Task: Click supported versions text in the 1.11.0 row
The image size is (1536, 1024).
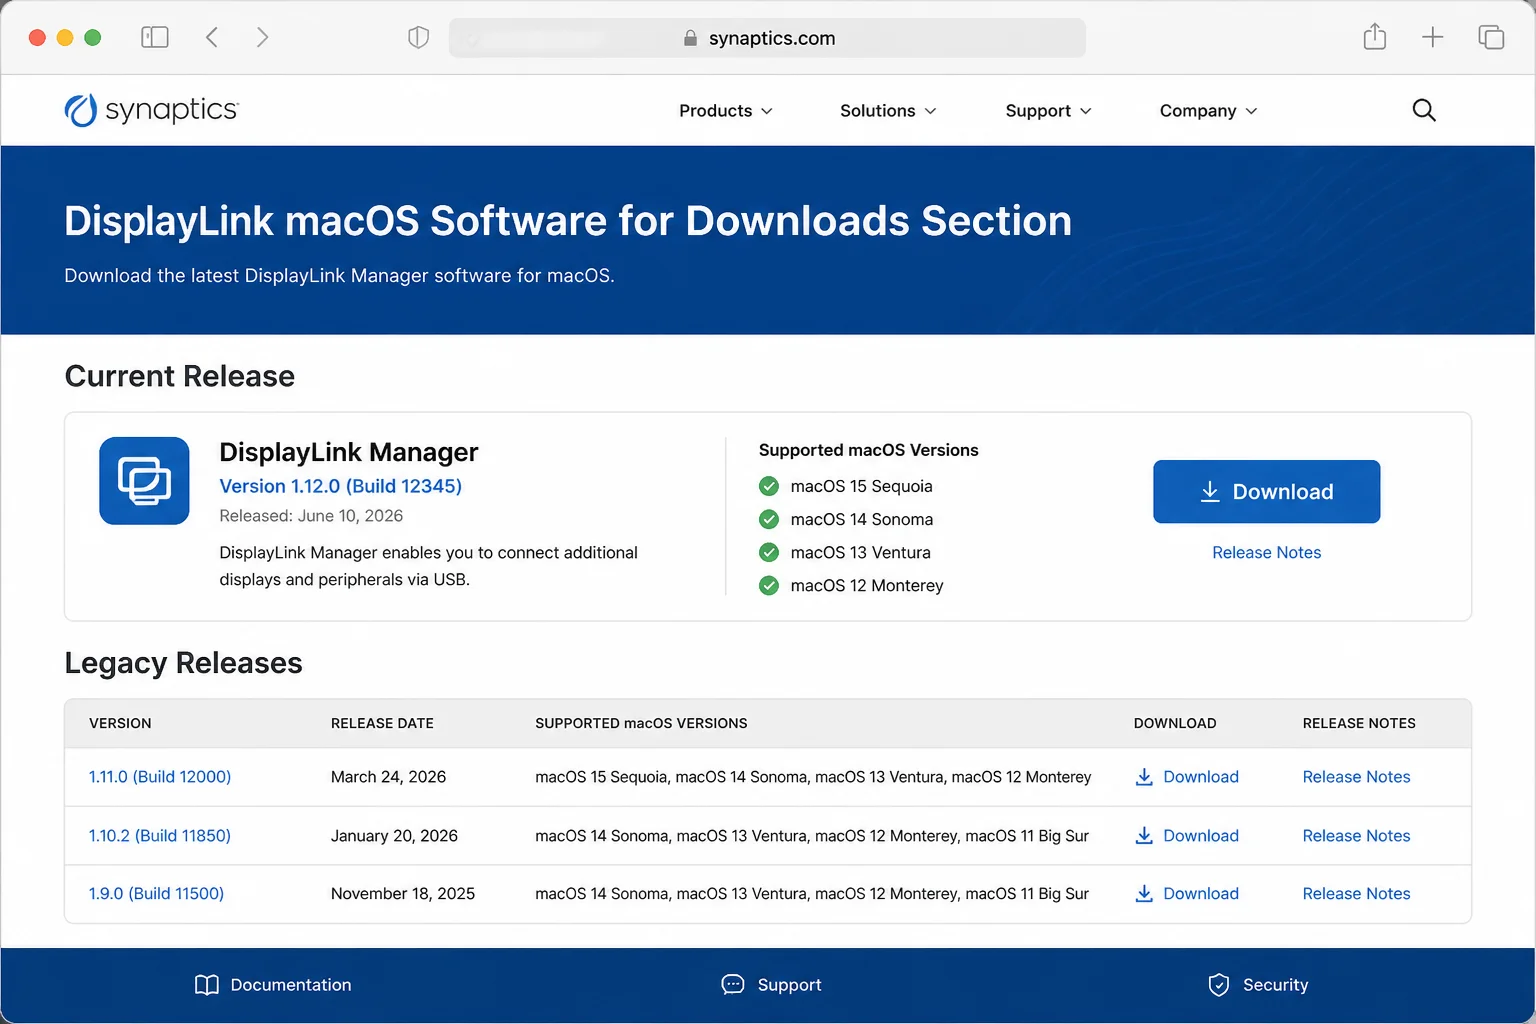Action: (813, 777)
